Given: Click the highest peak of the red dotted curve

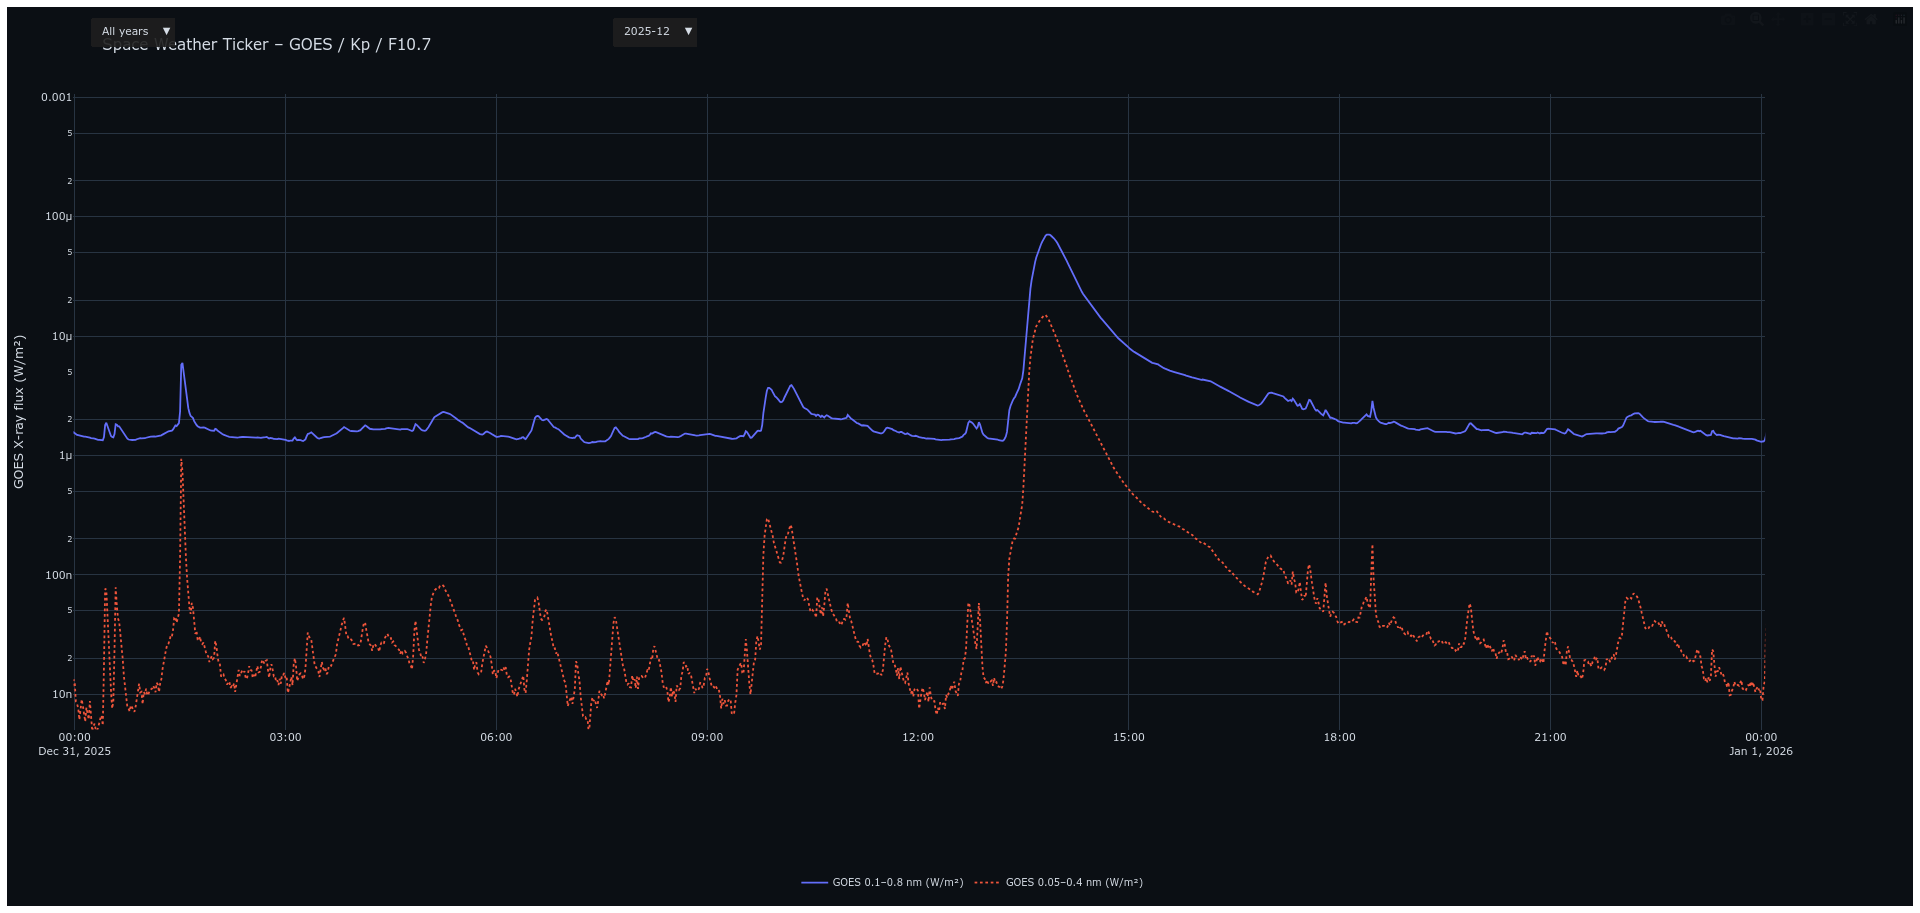Looking at the screenshot, I should coord(1045,316).
